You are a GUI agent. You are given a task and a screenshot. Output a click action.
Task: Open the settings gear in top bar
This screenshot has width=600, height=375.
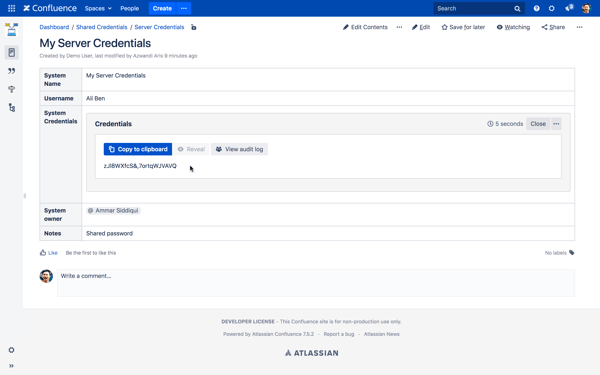pos(551,8)
